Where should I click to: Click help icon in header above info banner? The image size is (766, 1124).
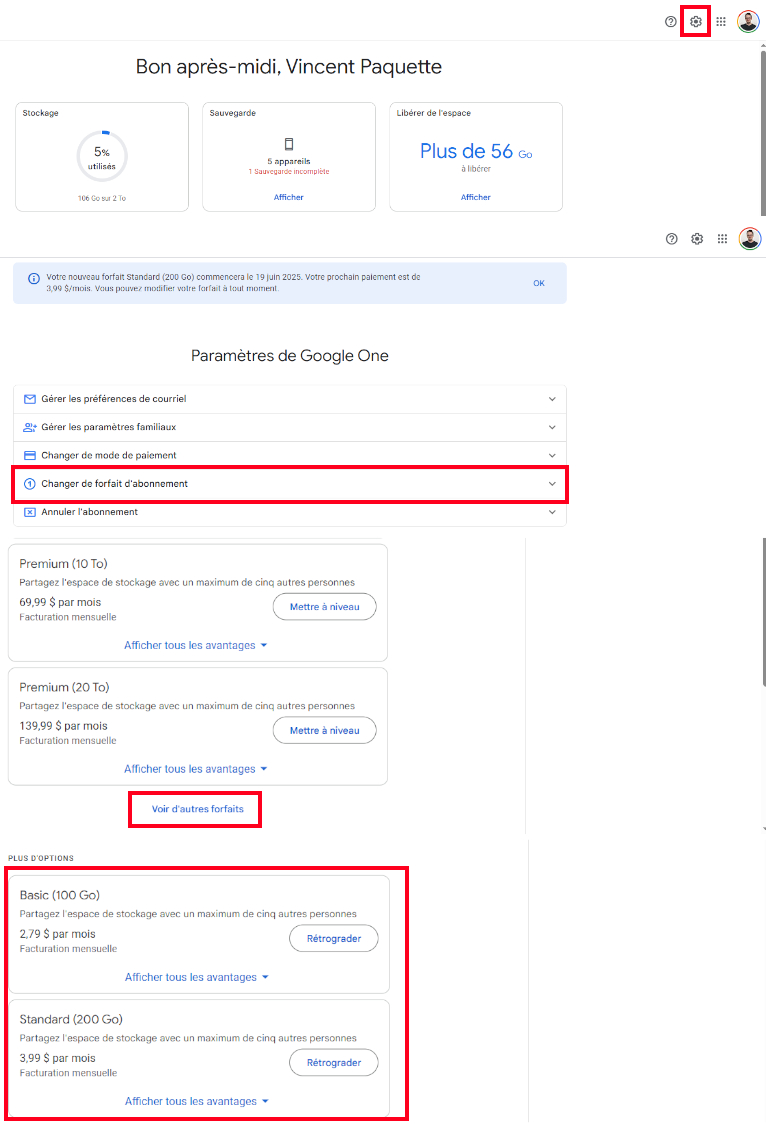click(671, 239)
